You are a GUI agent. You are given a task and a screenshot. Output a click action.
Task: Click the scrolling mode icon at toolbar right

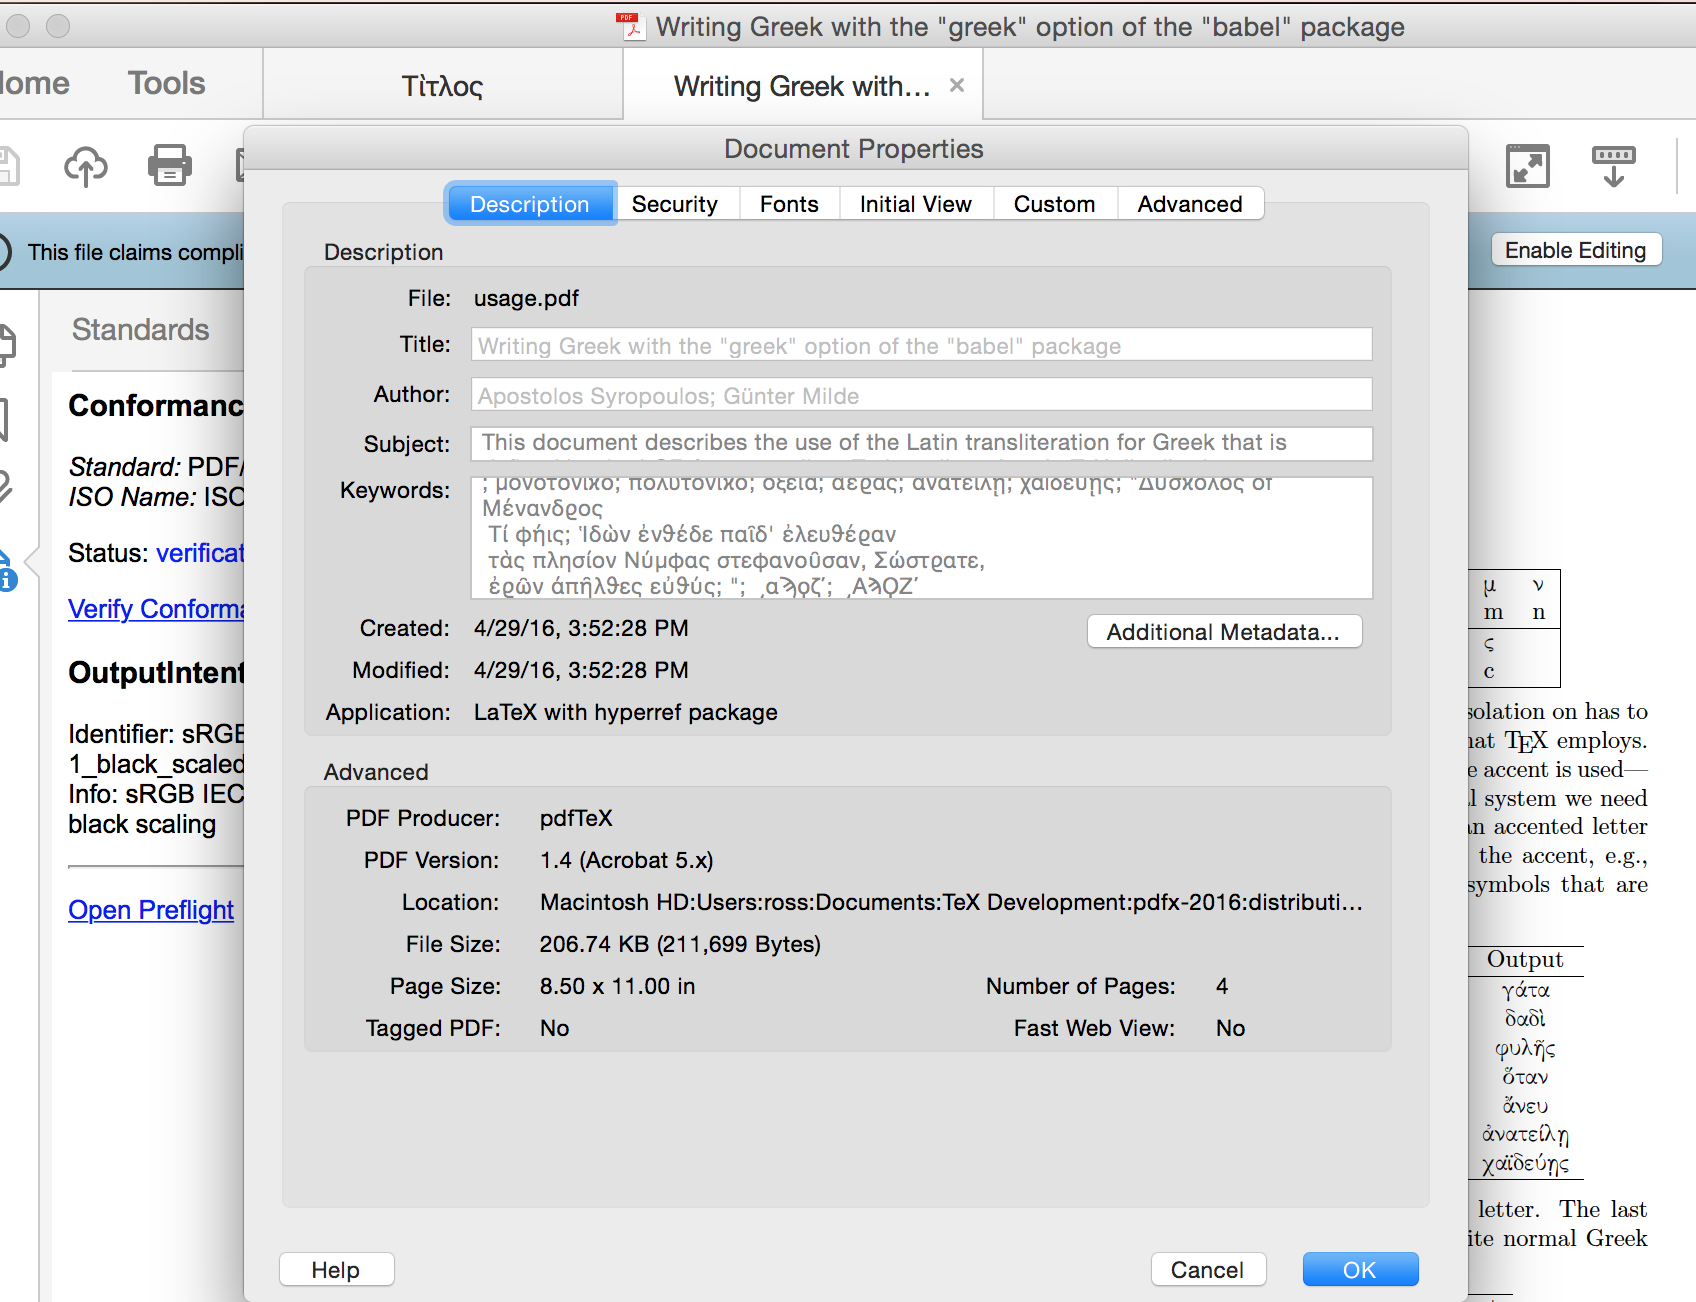[1613, 166]
